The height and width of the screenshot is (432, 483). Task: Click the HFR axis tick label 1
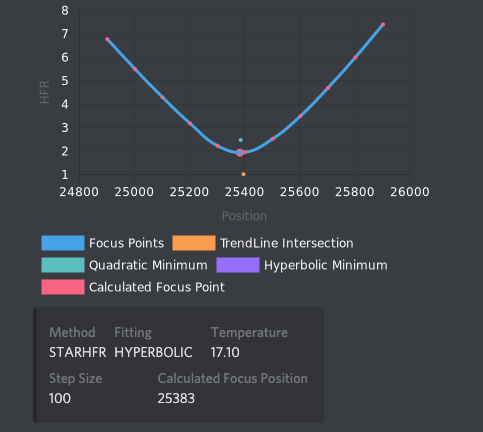[x=65, y=175]
